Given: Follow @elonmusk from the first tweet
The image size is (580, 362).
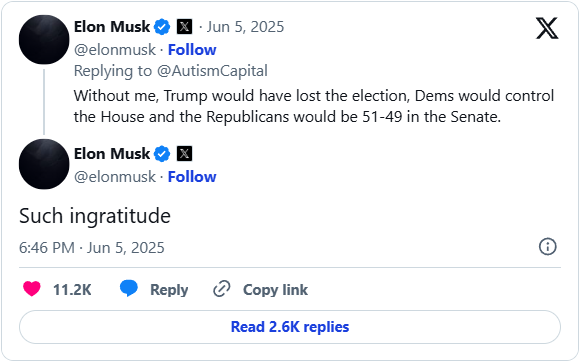Looking at the screenshot, I should click(x=192, y=50).
